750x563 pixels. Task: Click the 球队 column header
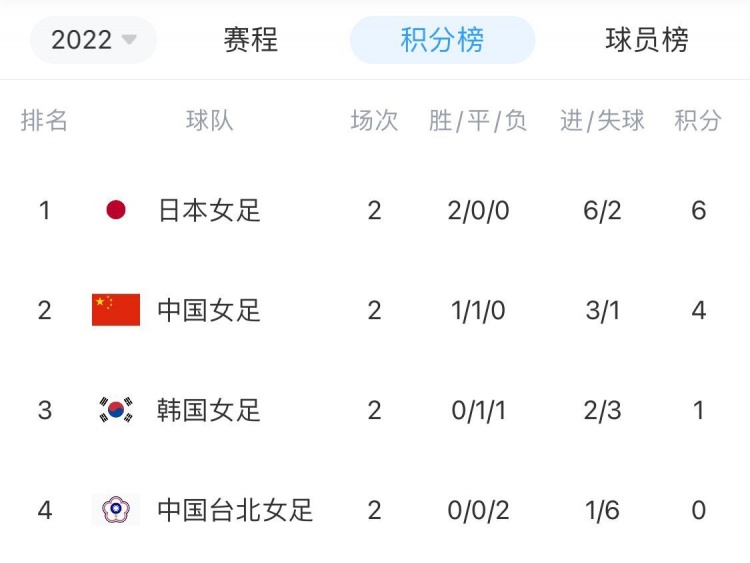coord(210,120)
